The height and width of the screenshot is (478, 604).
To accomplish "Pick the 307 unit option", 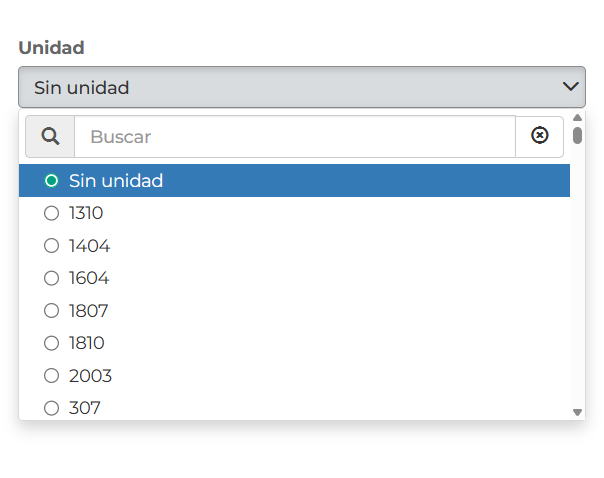I will 52,408.
